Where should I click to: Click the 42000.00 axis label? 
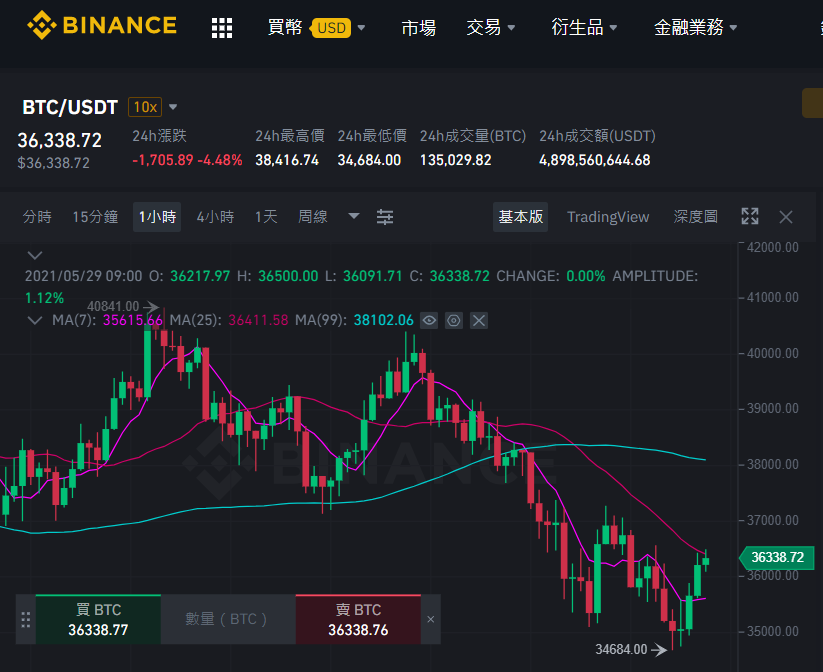click(x=773, y=247)
